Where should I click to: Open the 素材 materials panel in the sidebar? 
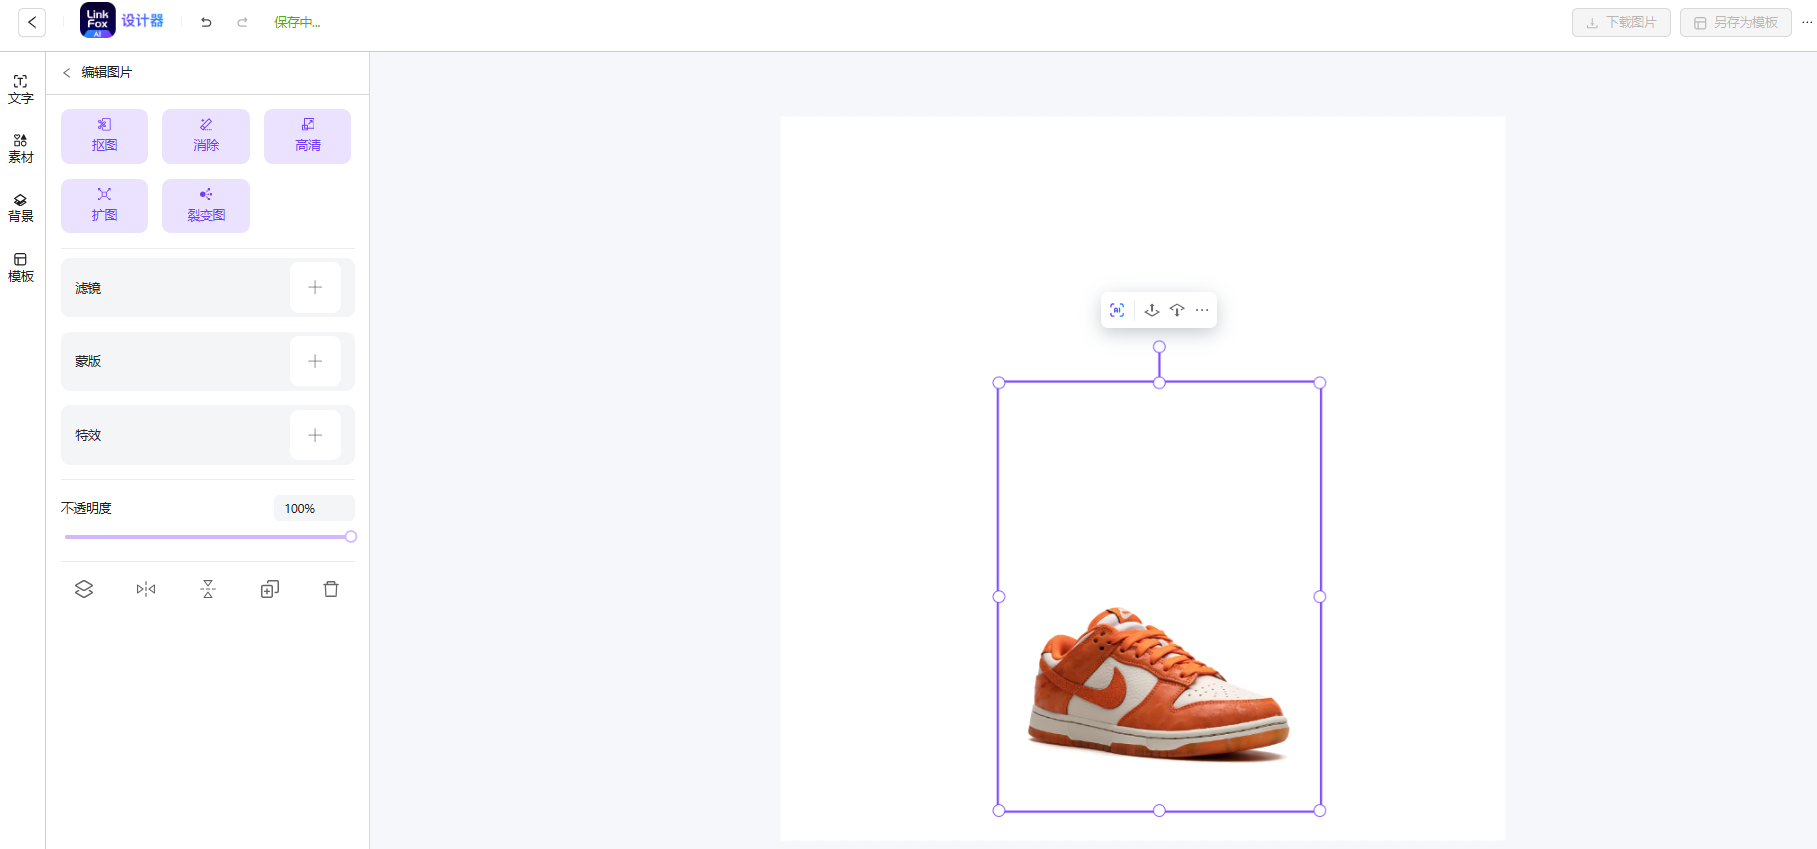tap(21, 148)
